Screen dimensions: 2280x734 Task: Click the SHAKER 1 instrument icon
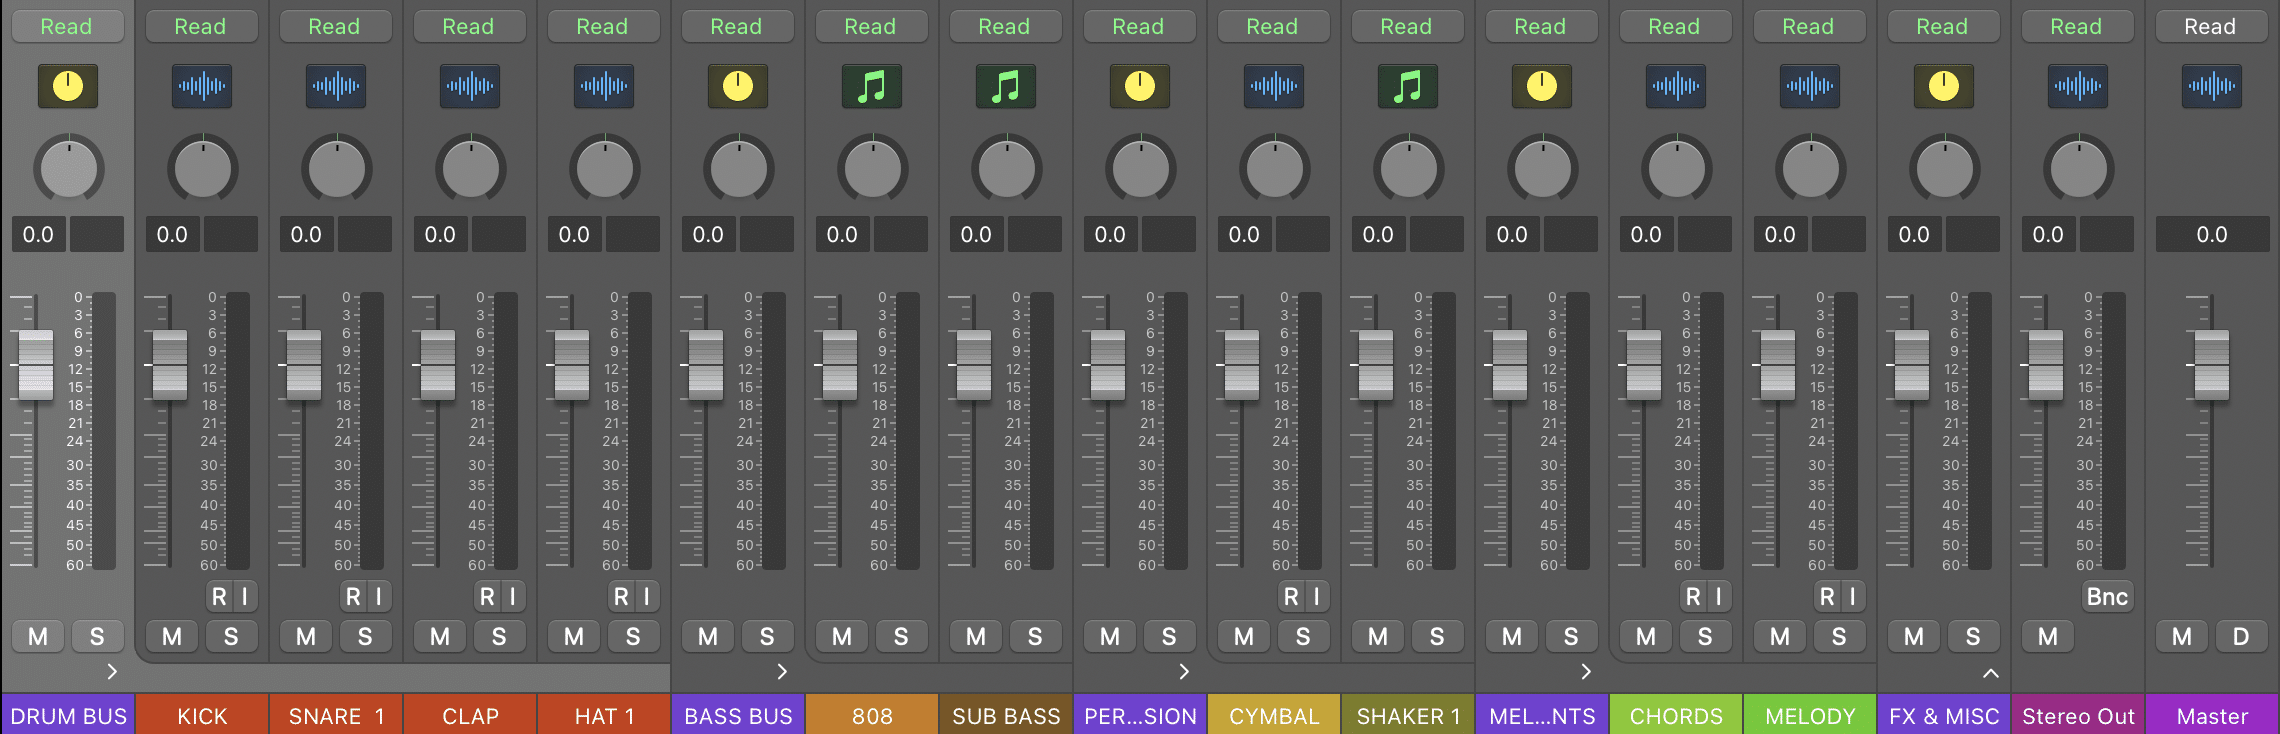point(1407,87)
